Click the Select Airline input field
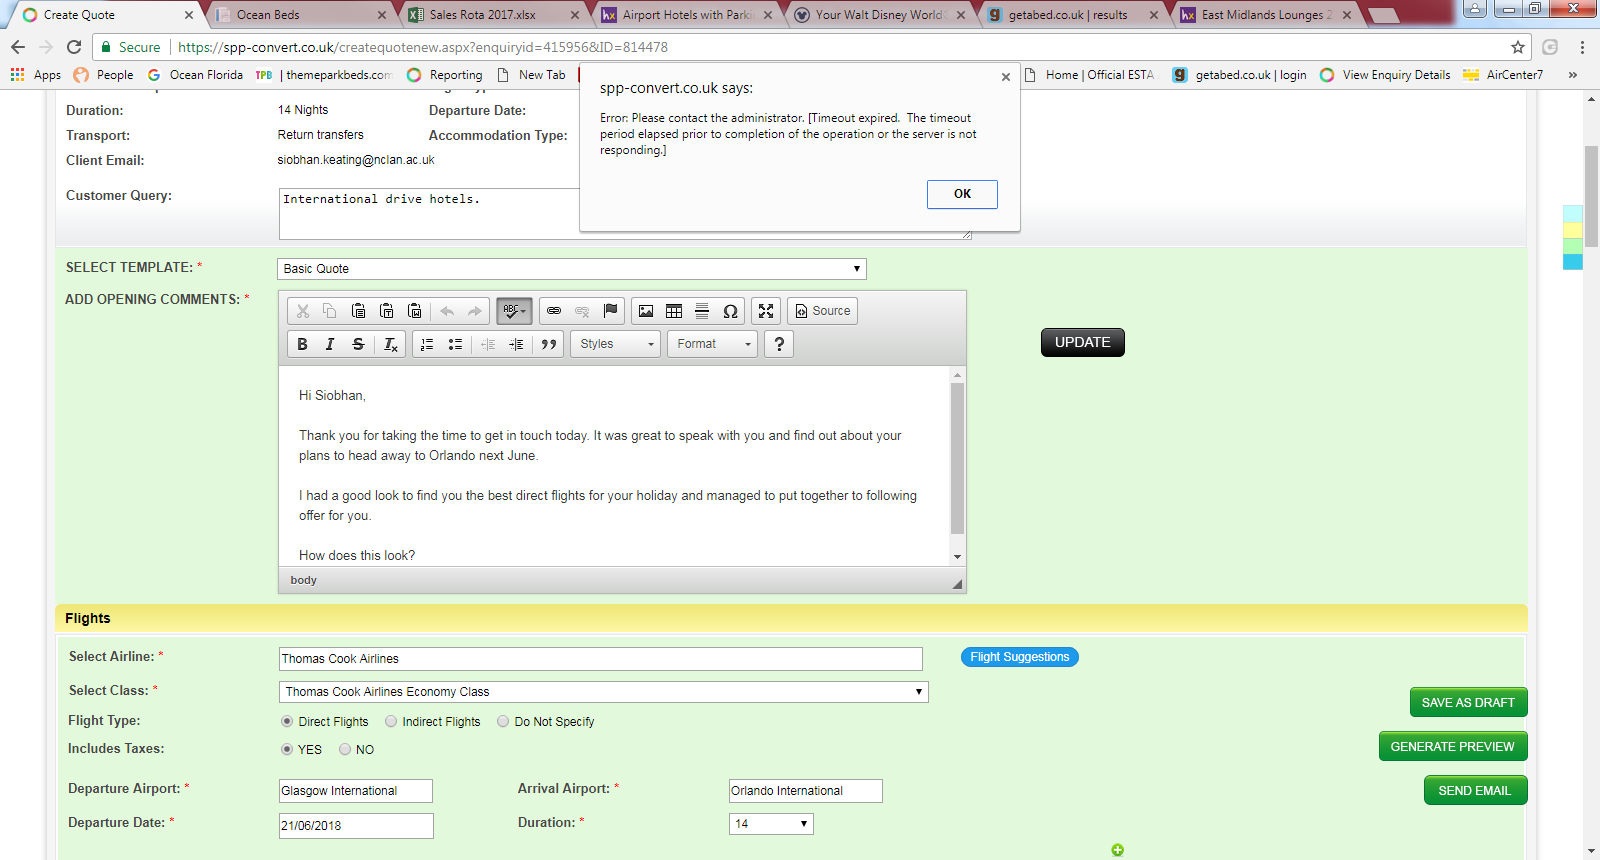The height and width of the screenshot is (860, 1600). (601, 659)
